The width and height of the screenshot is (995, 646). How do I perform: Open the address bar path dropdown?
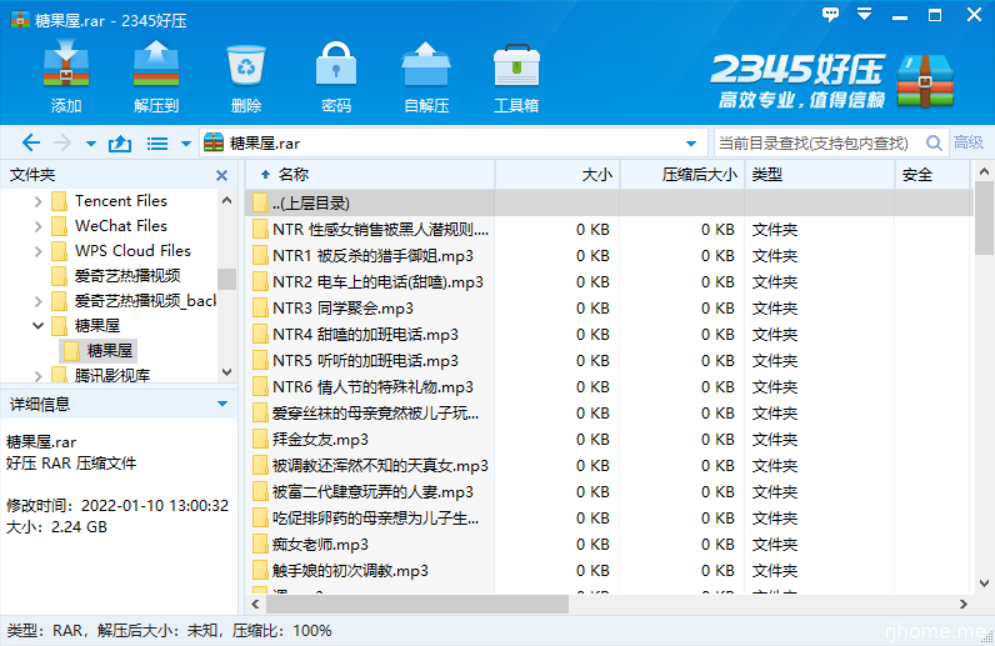point(691,144)
